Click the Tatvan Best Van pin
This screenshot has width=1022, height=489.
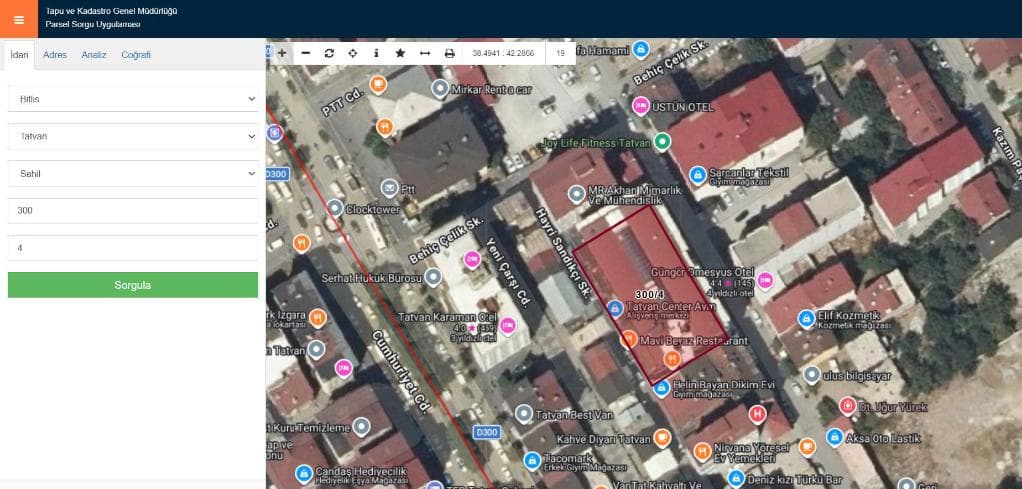524,413
